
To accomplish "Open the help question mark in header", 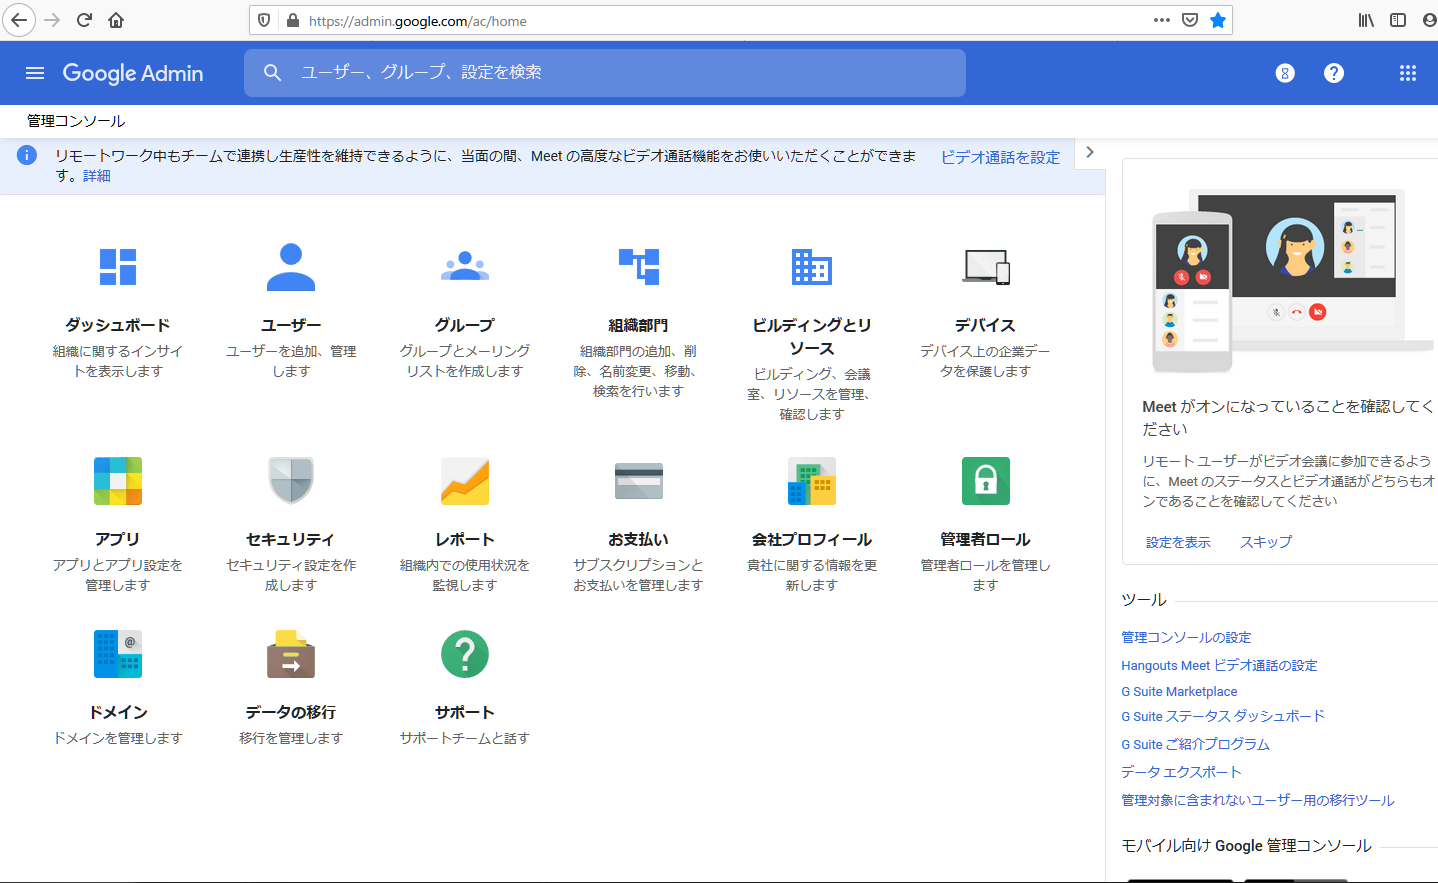I will tap(1334, 73).
